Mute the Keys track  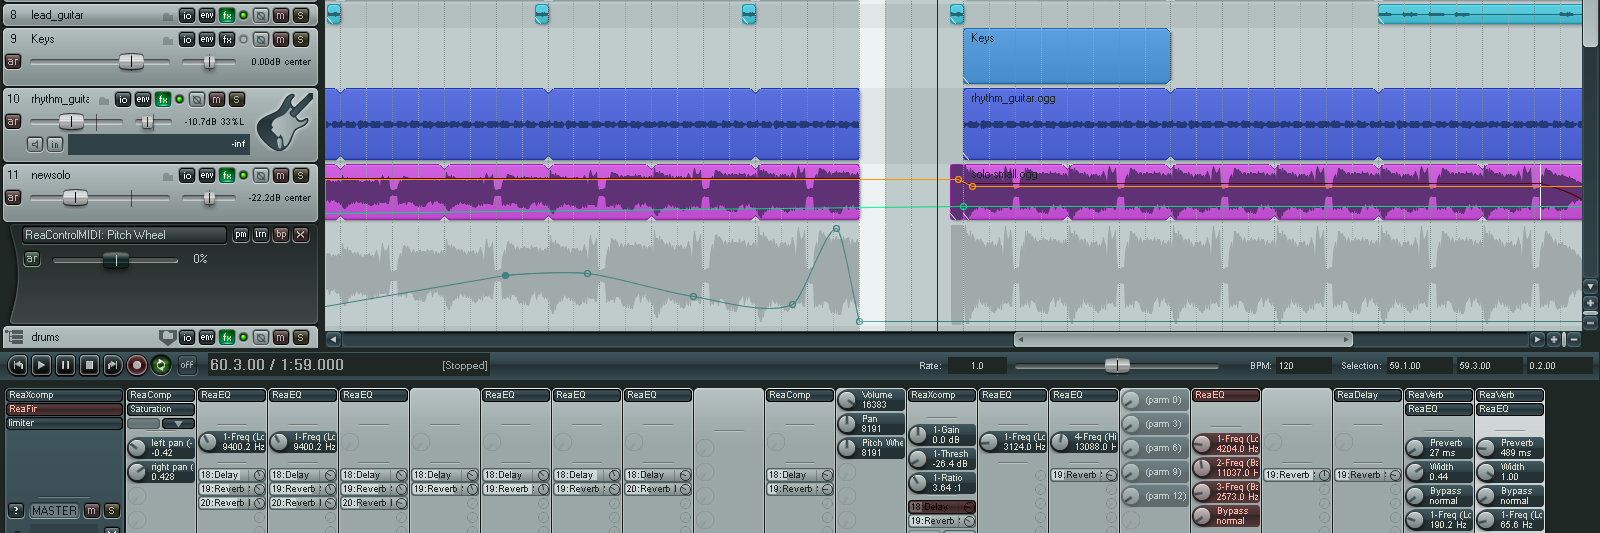281,39
